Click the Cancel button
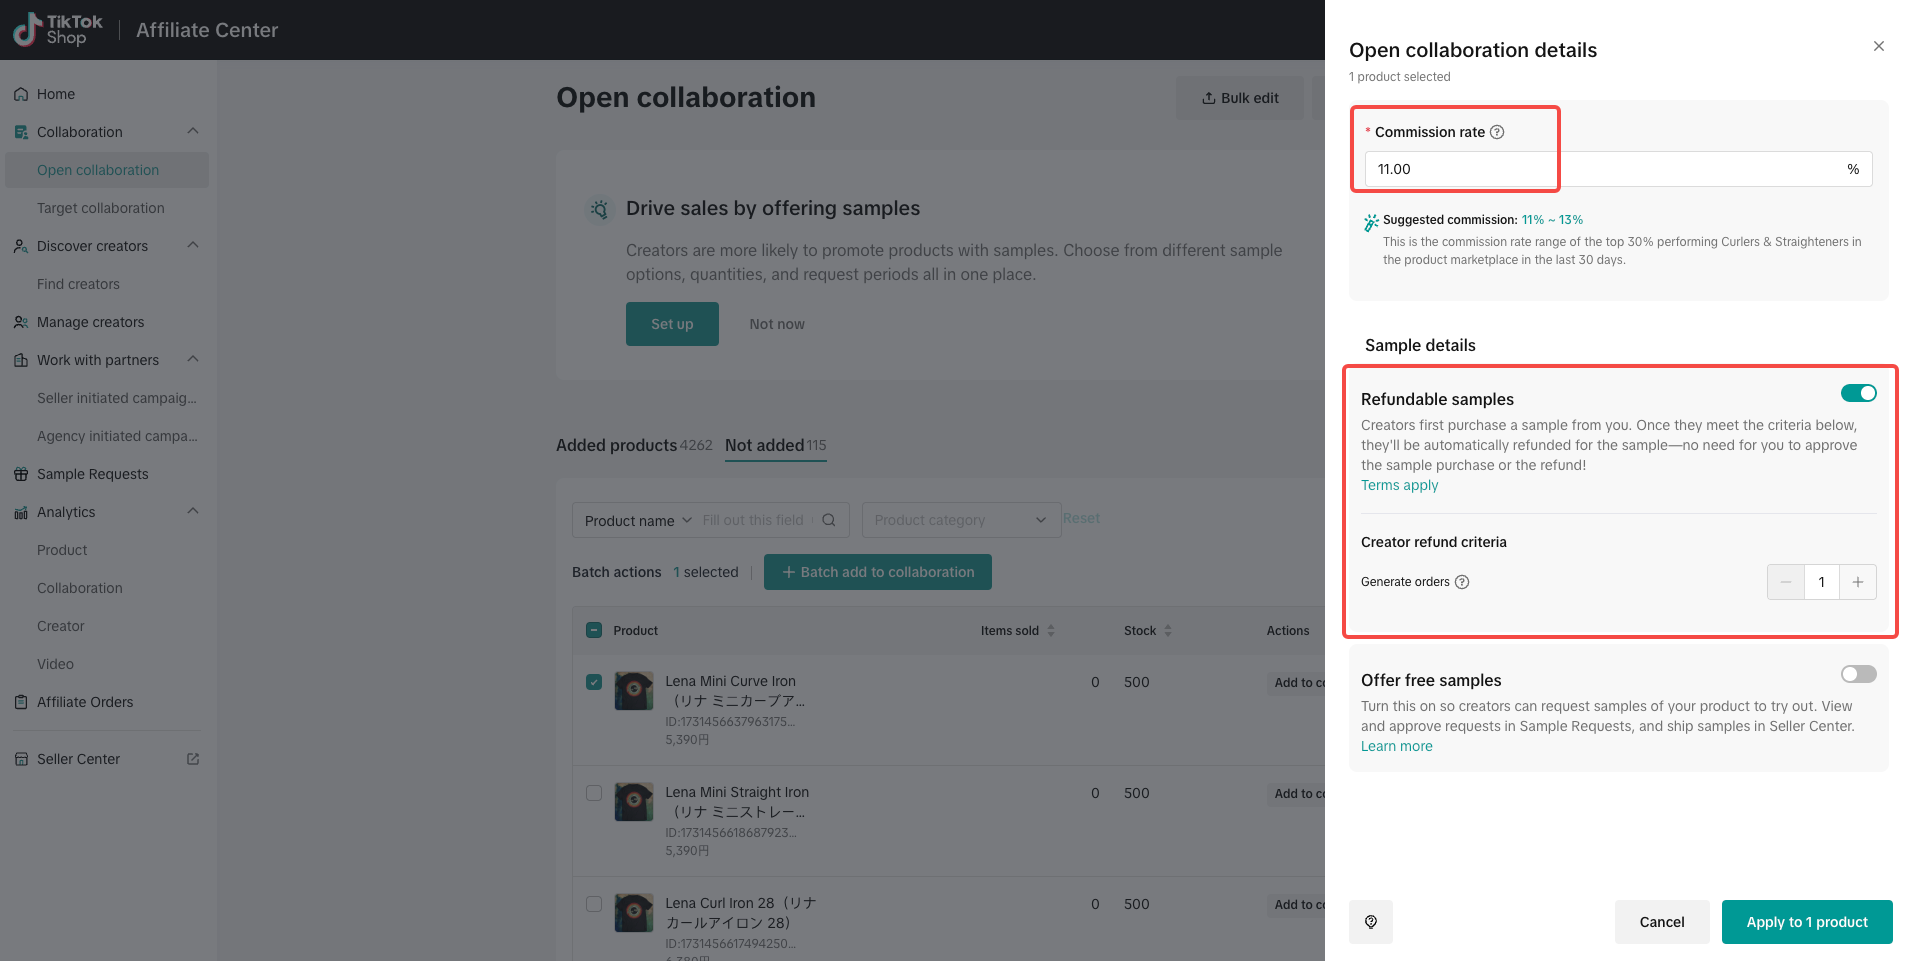Screen dimensions: 1913x961 [x=1662, y=922]
